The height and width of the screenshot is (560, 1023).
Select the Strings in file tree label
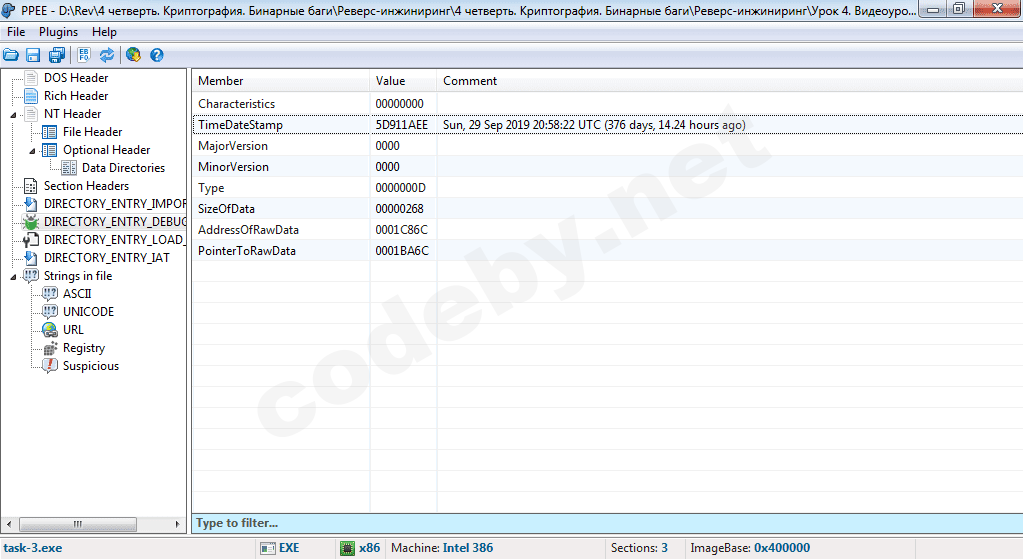pos(78,276)
